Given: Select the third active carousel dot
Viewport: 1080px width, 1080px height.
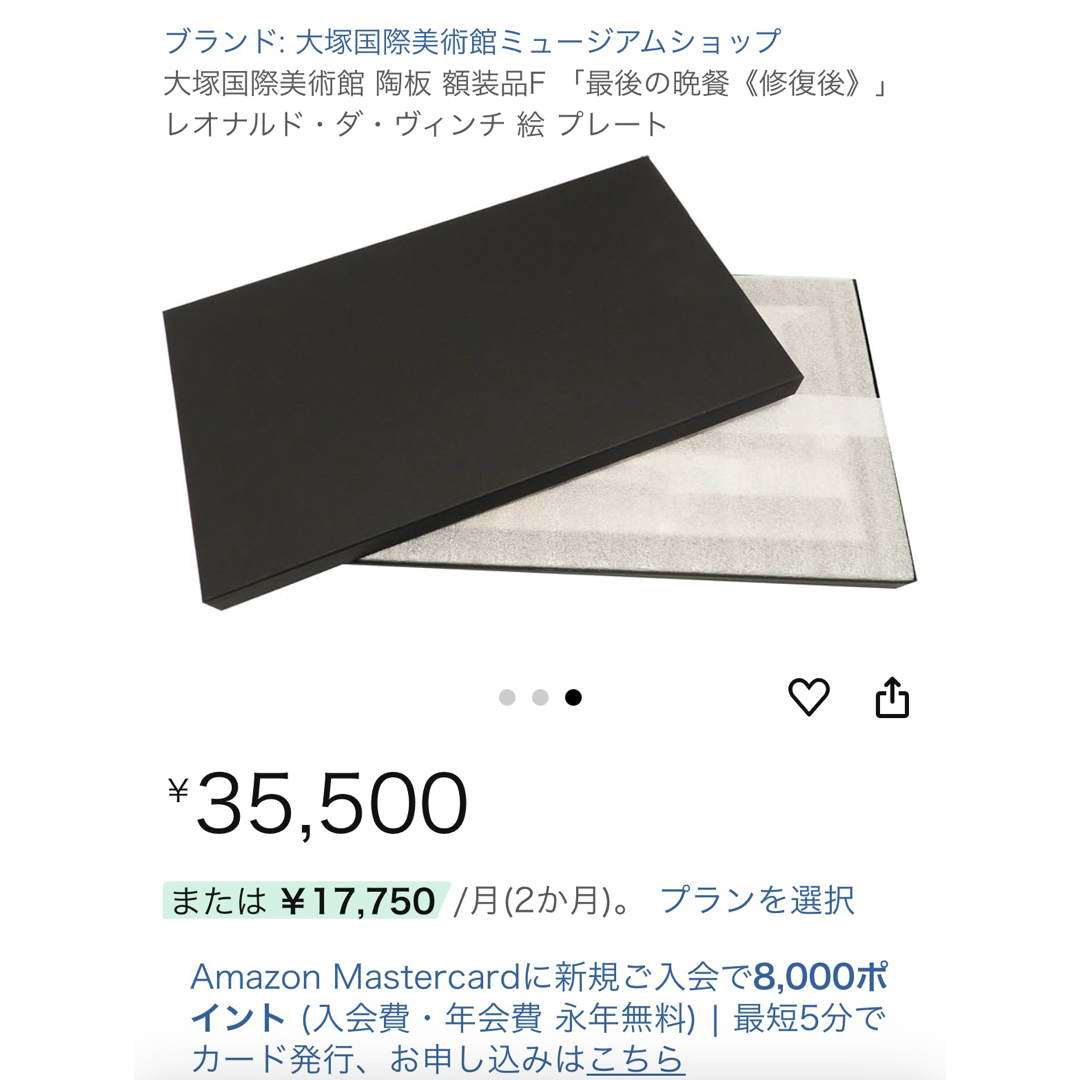Looking at the screenshot, I should (573, 698).
